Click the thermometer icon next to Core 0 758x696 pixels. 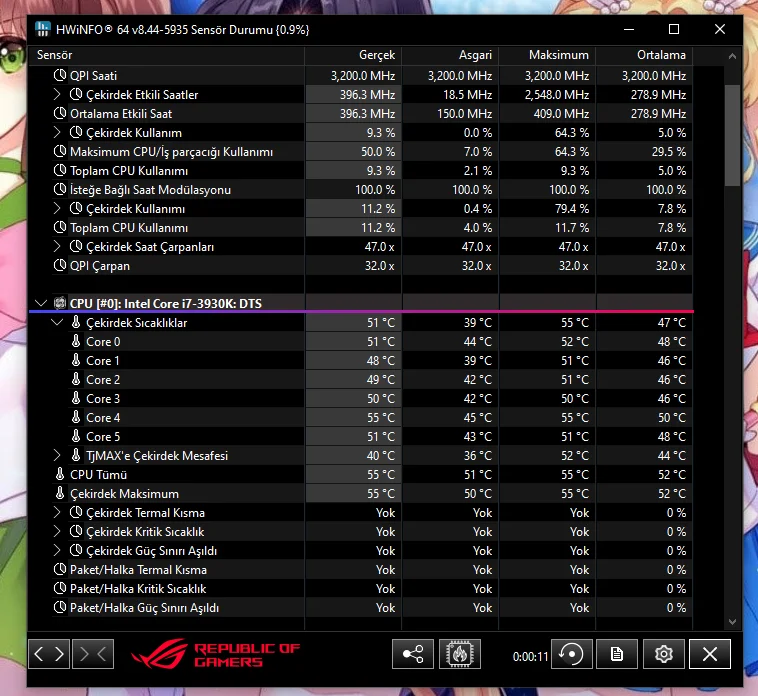[76, 341]
